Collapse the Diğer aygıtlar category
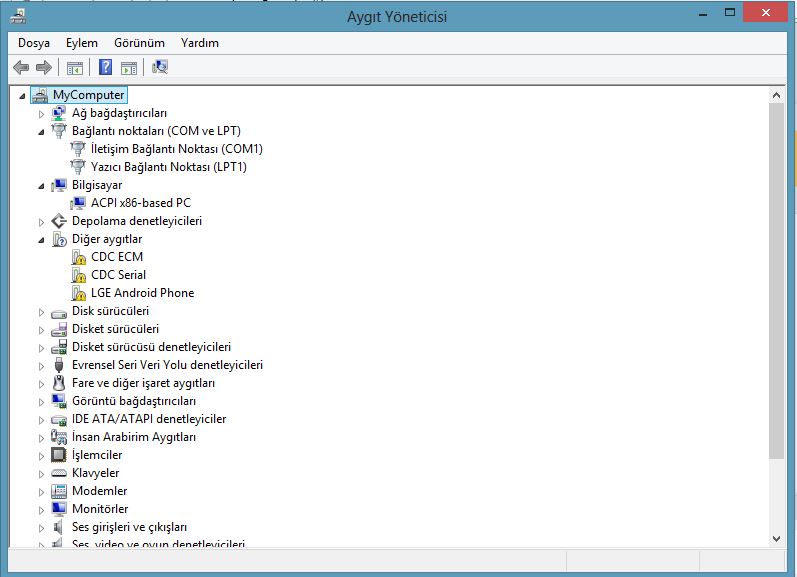 pyautogui.click(x=41, y=240)
